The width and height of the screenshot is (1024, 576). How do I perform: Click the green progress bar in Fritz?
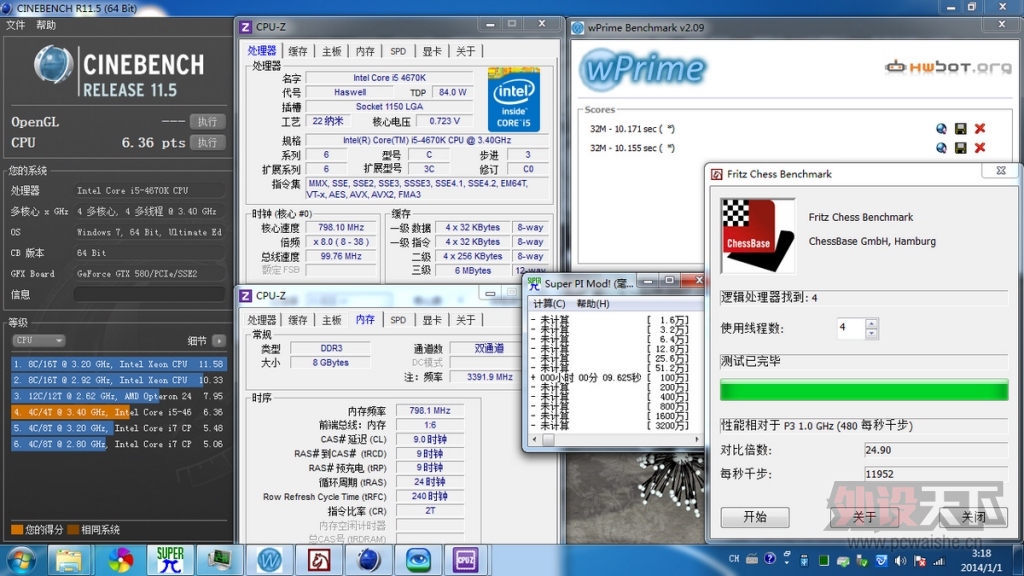pos(864,391)
